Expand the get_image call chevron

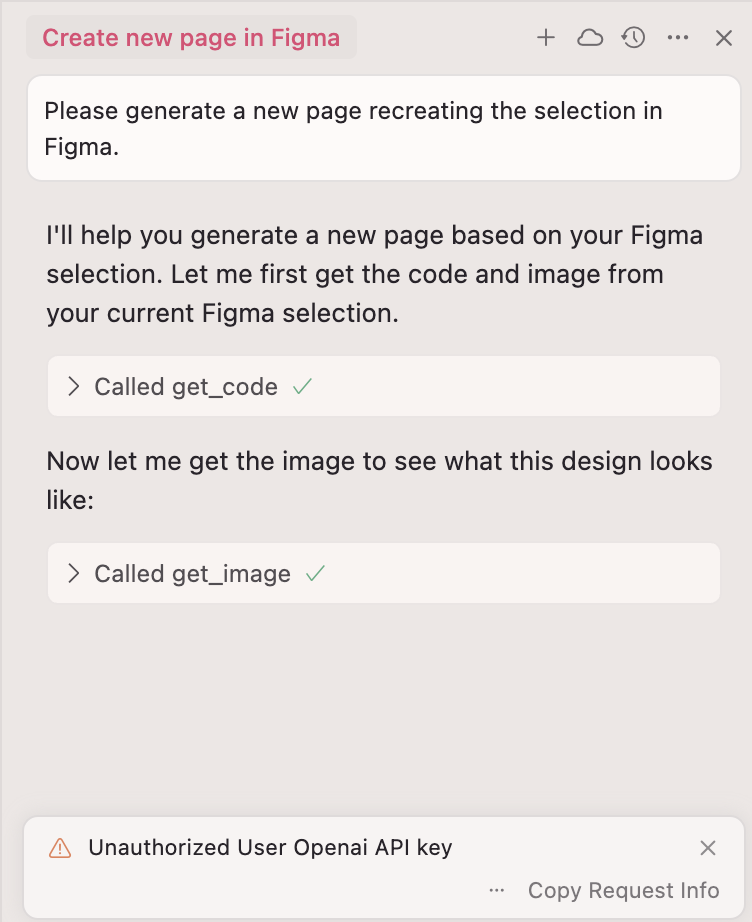point(73,573)
